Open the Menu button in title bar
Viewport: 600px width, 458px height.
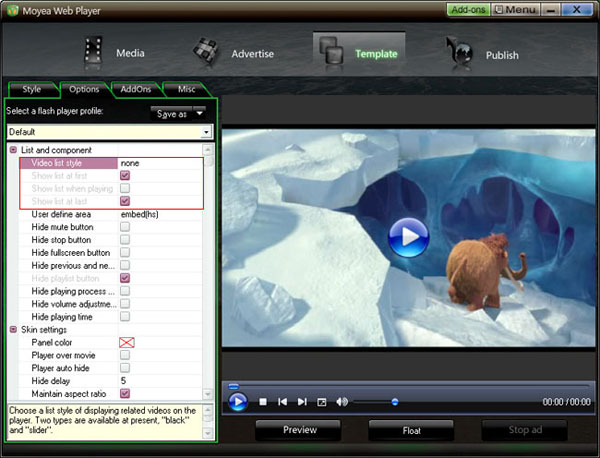click(515, 10)
